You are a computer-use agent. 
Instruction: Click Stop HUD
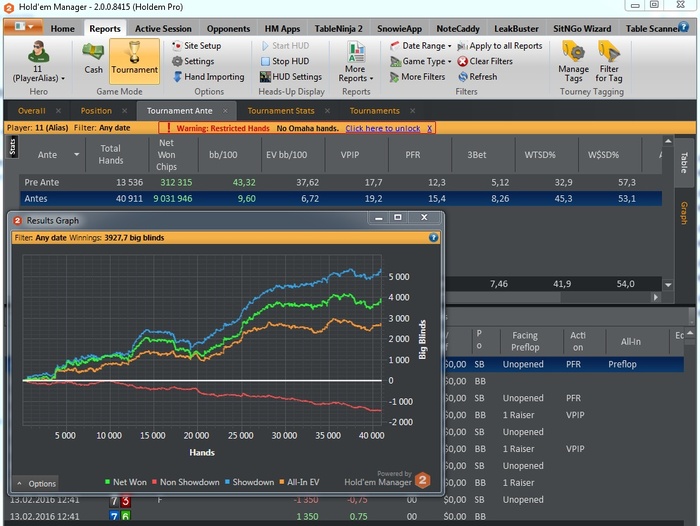tap(285, 61)
